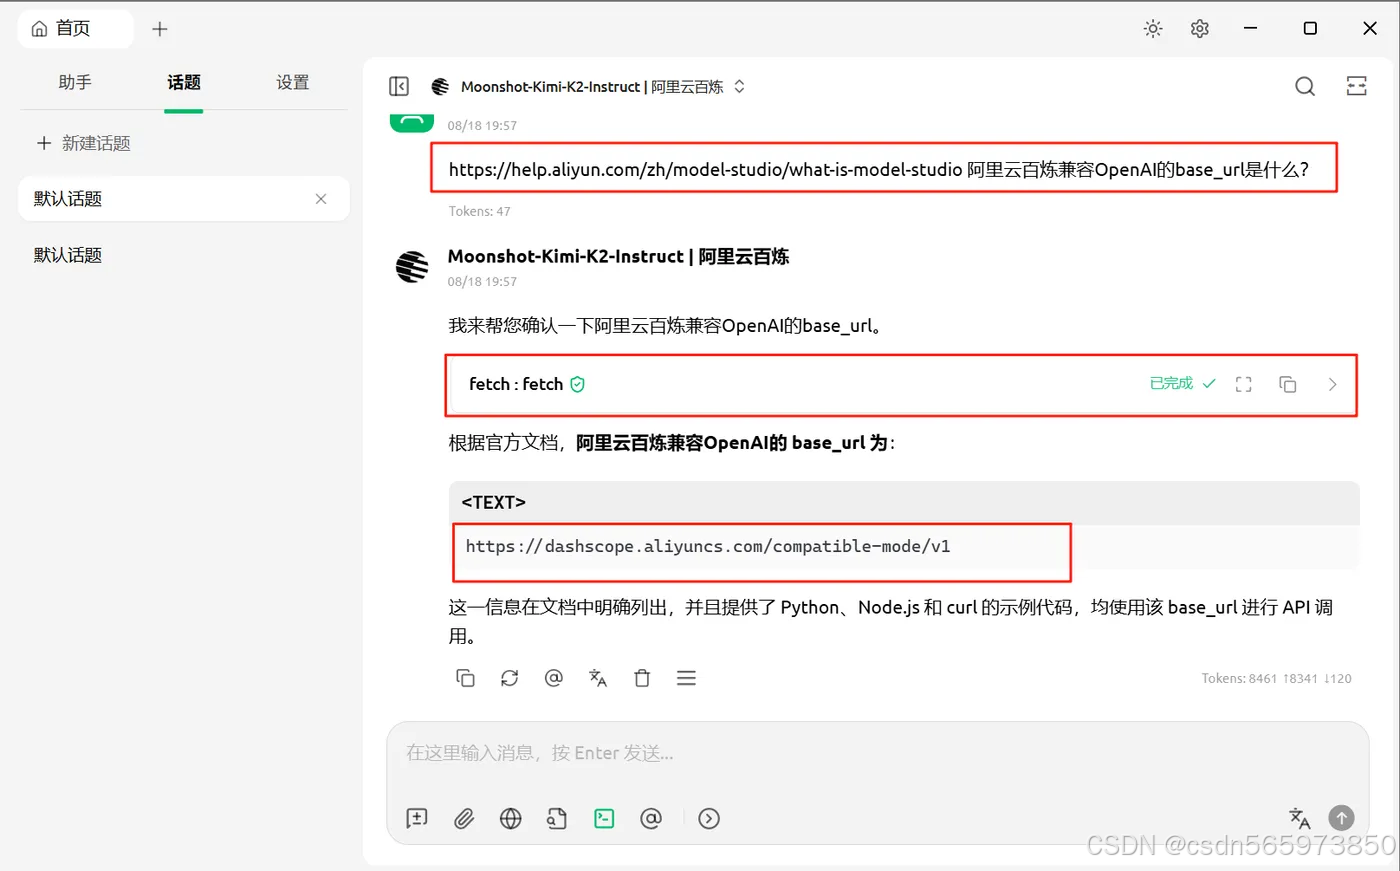Switch to the 助手 tab
This screenshot has width=1400, height=871.
coord(75,83)
